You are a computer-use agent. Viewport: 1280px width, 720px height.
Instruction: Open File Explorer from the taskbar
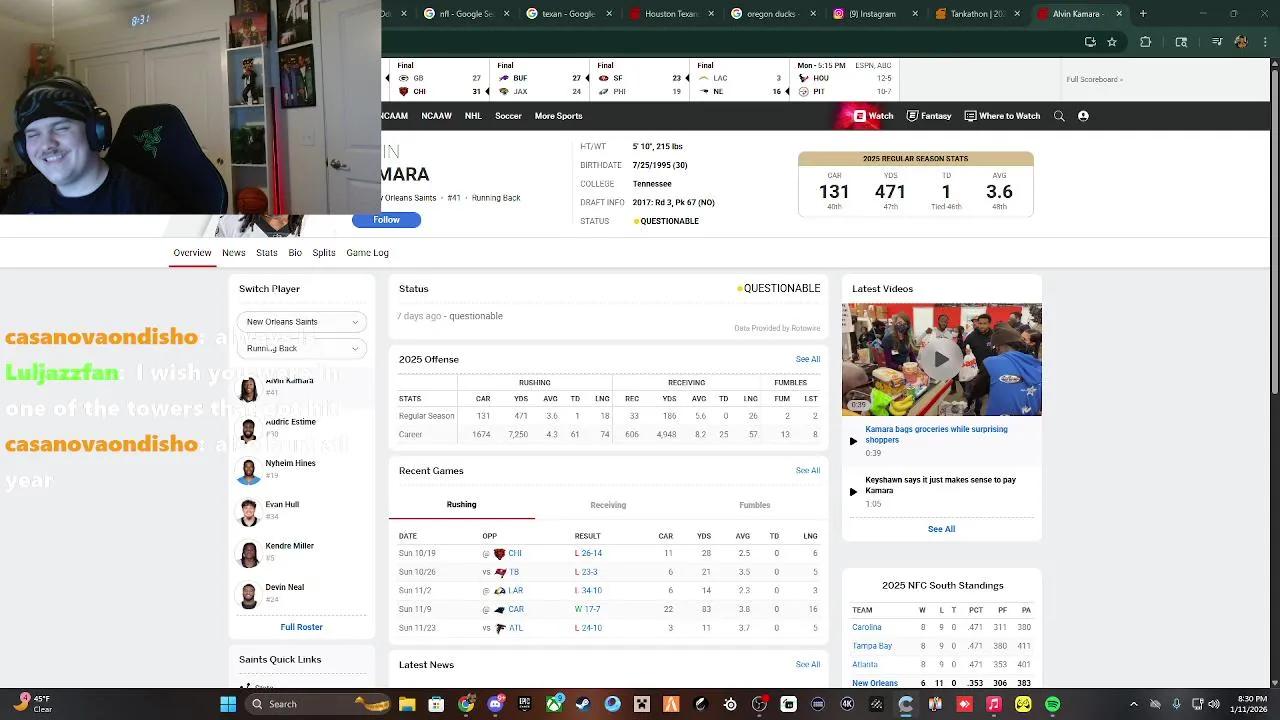pos(407,704)
